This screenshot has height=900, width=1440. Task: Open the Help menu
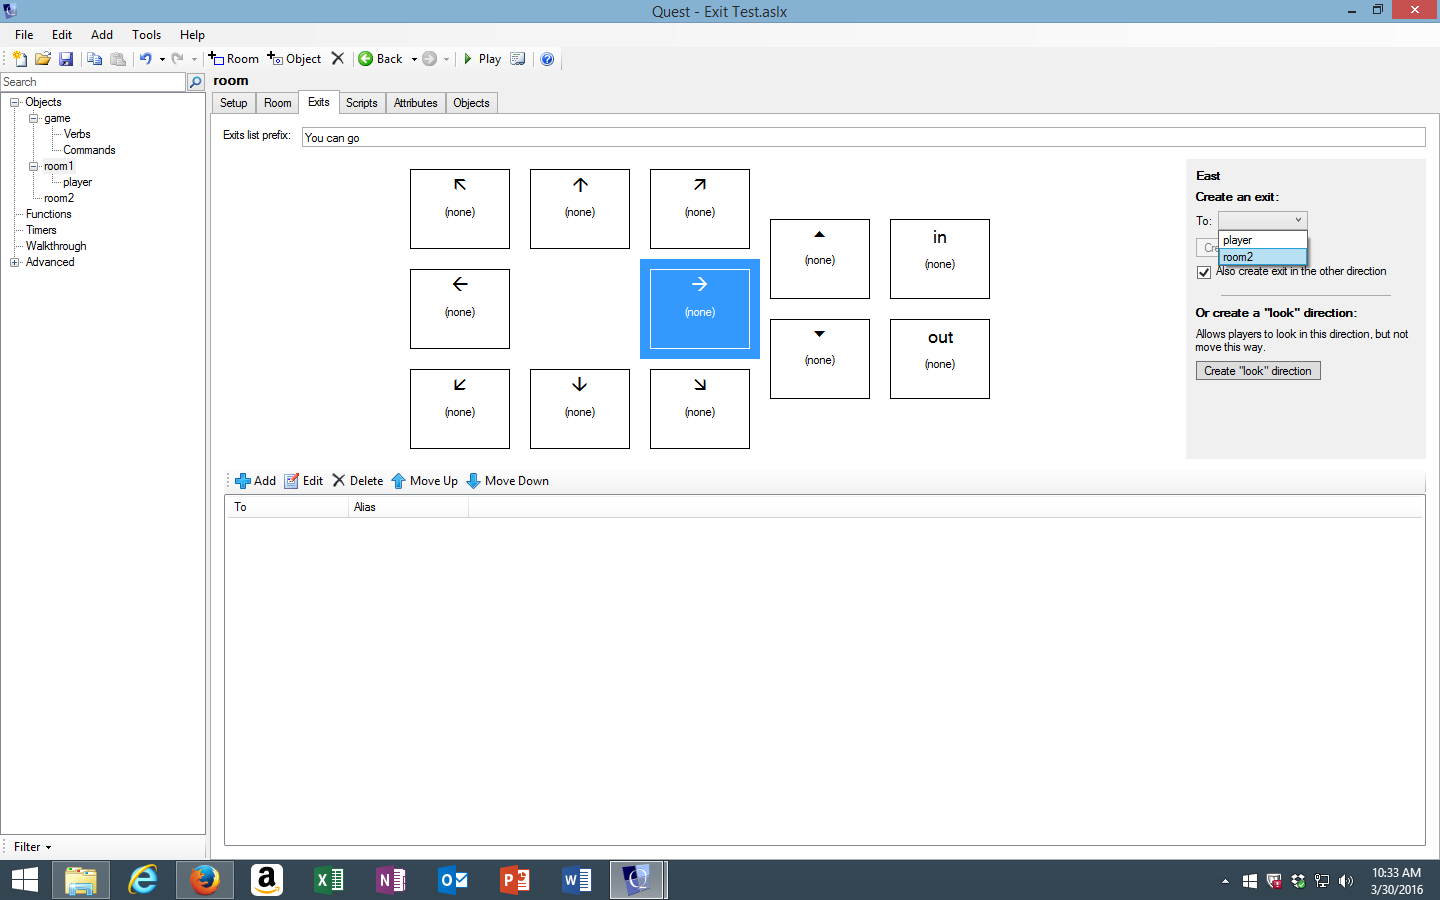coord(192,34)
